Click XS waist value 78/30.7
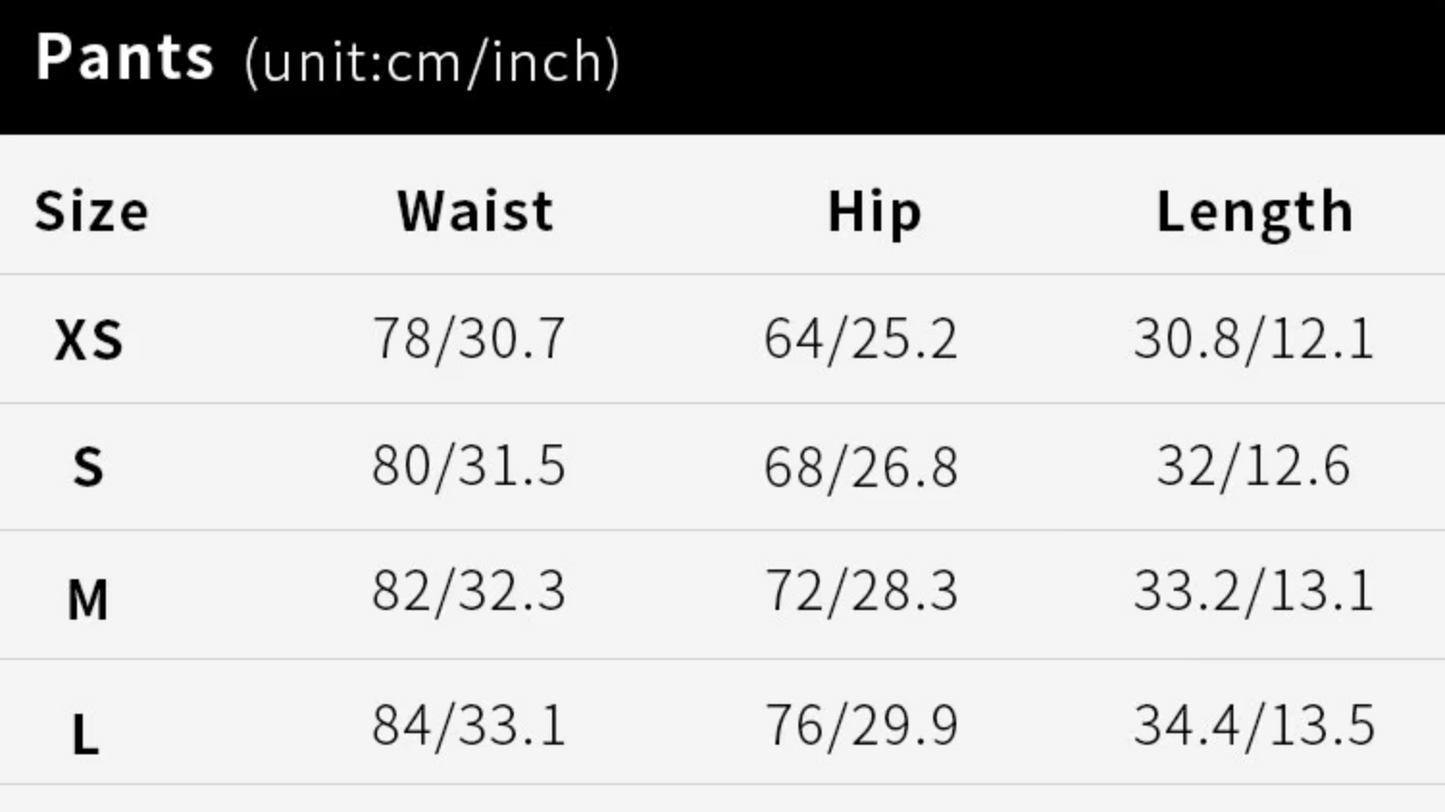Viewport: 1445px width, 812px height. tap(469, 338)
